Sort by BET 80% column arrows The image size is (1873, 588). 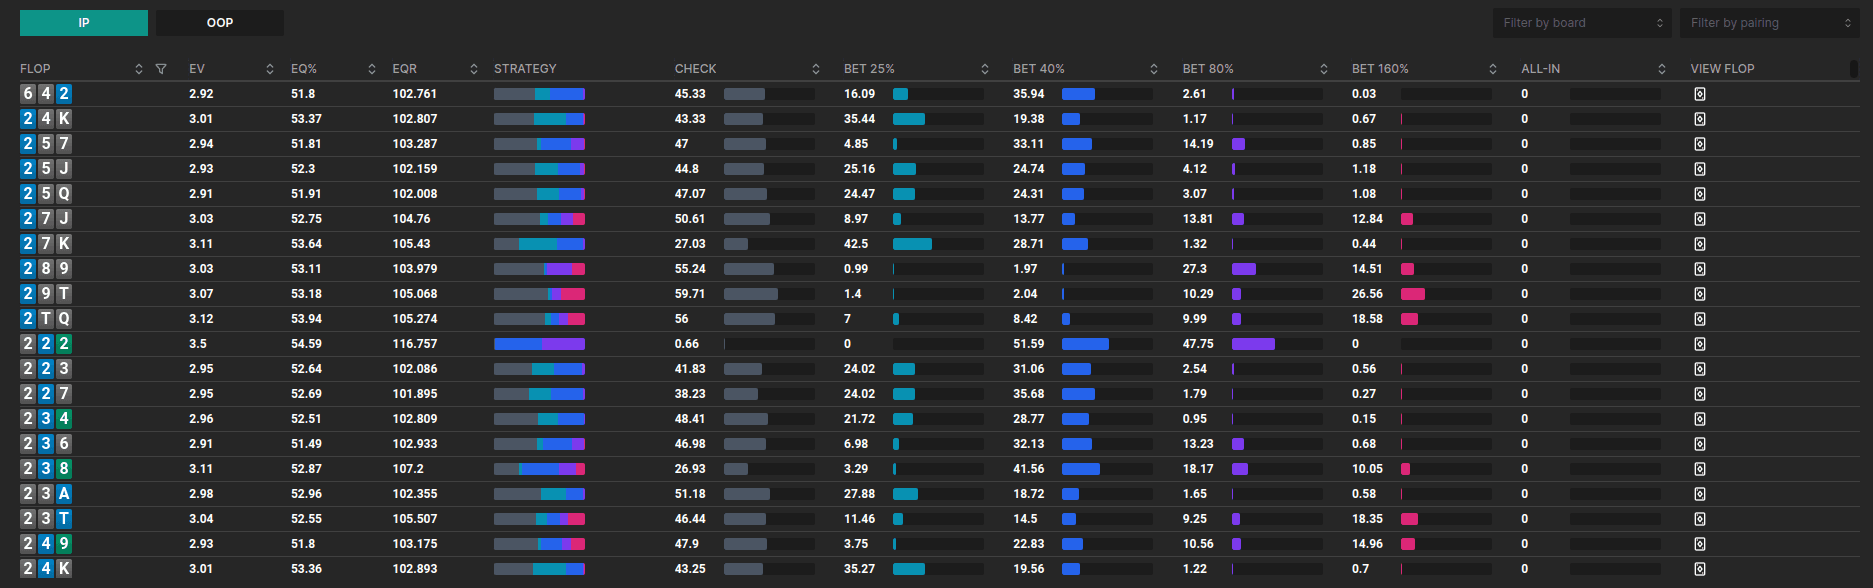1324,69
